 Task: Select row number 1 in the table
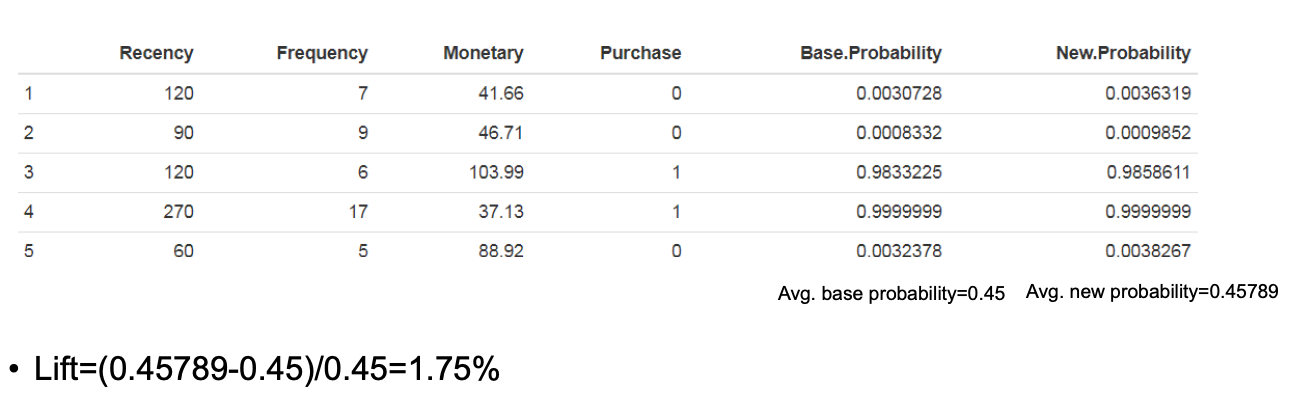pos(29,94)
